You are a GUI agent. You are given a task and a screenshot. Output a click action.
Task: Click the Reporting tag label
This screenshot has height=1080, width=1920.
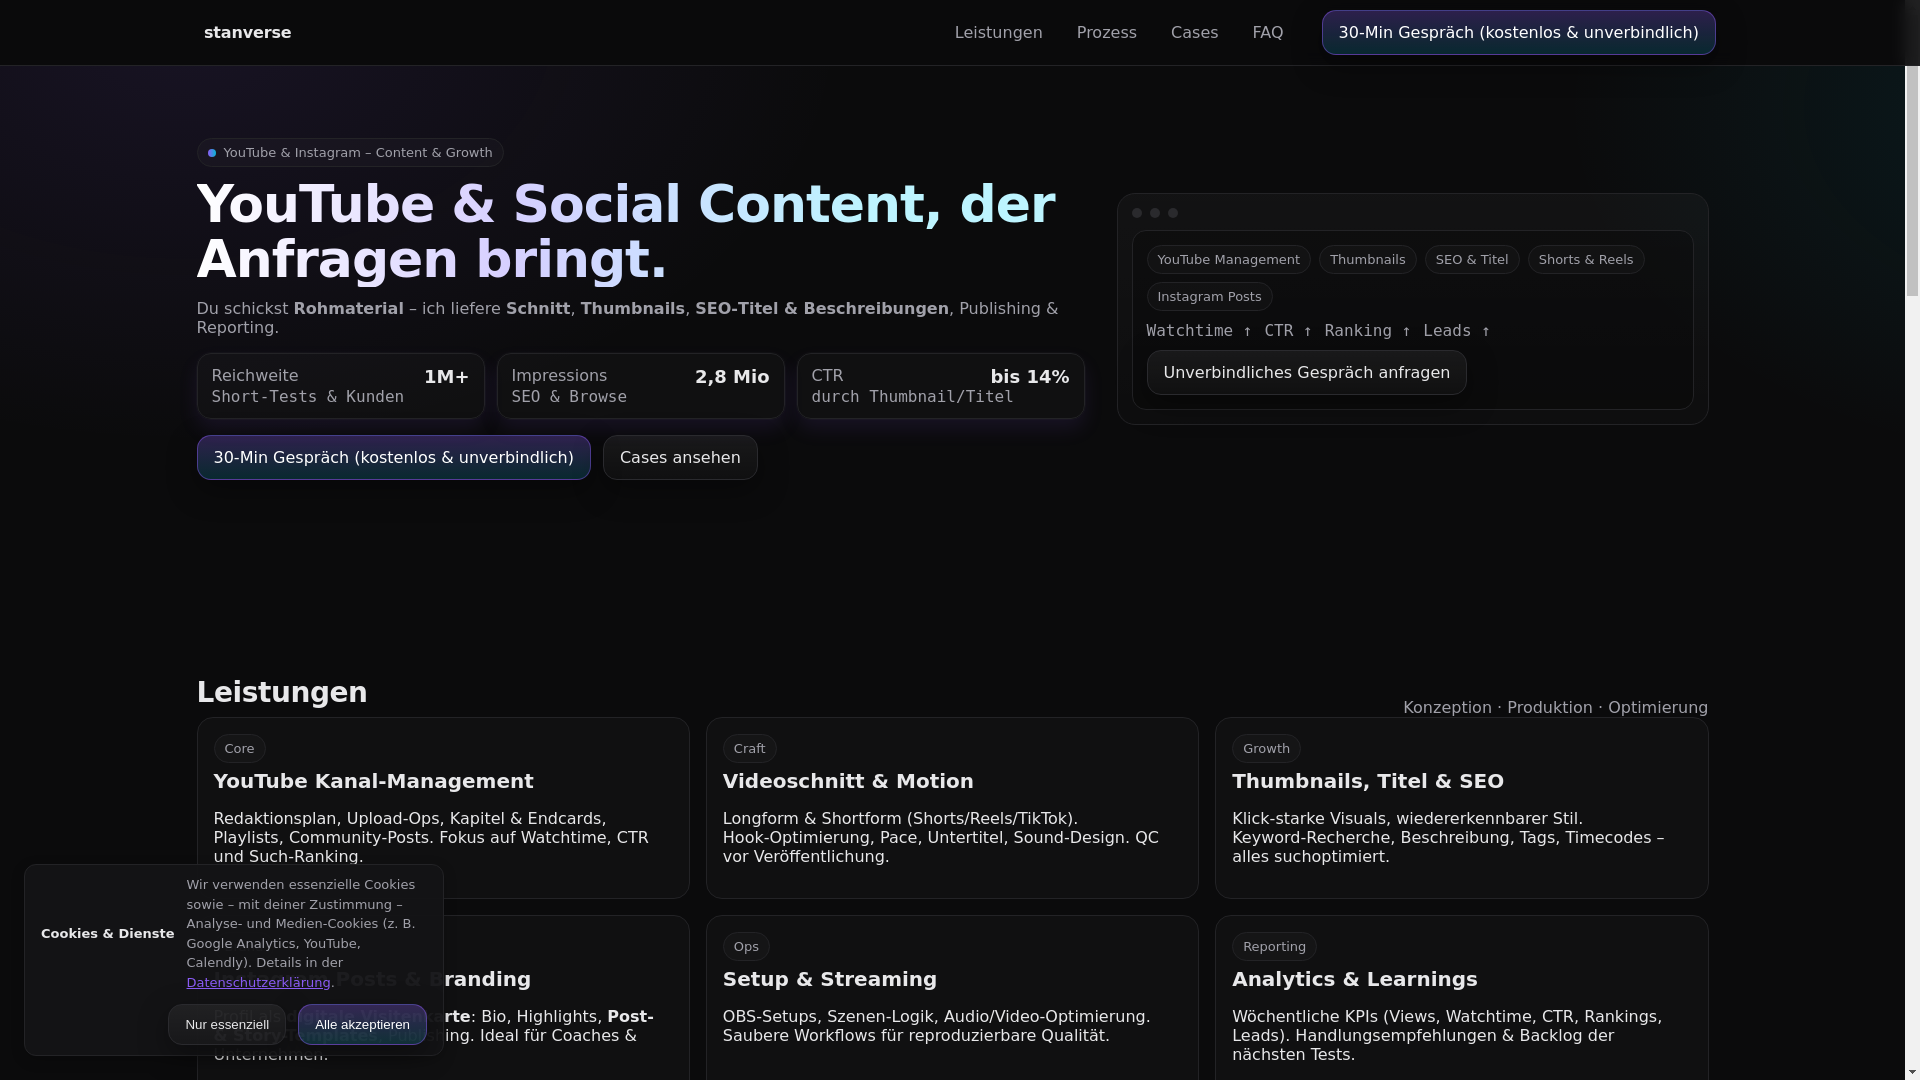(x=1274, y=947)
